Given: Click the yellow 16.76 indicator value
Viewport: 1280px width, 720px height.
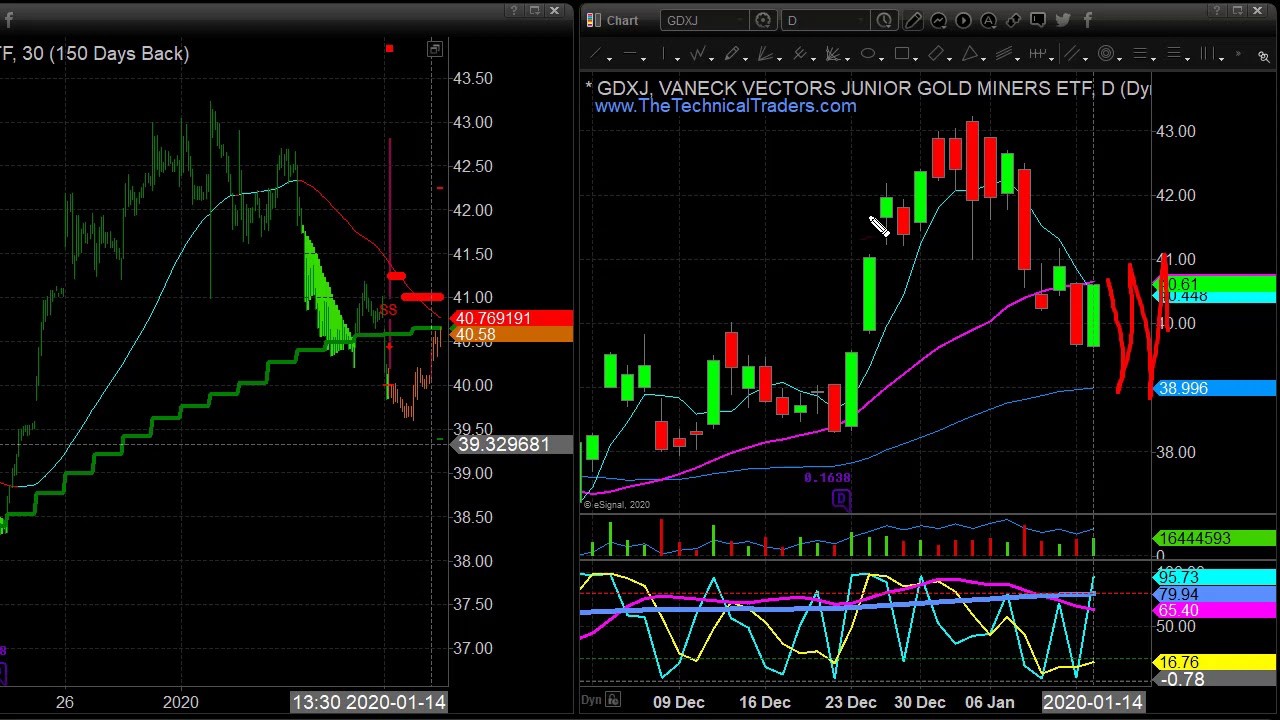Looking at the screenshot, I should (x=1215, y=662).
